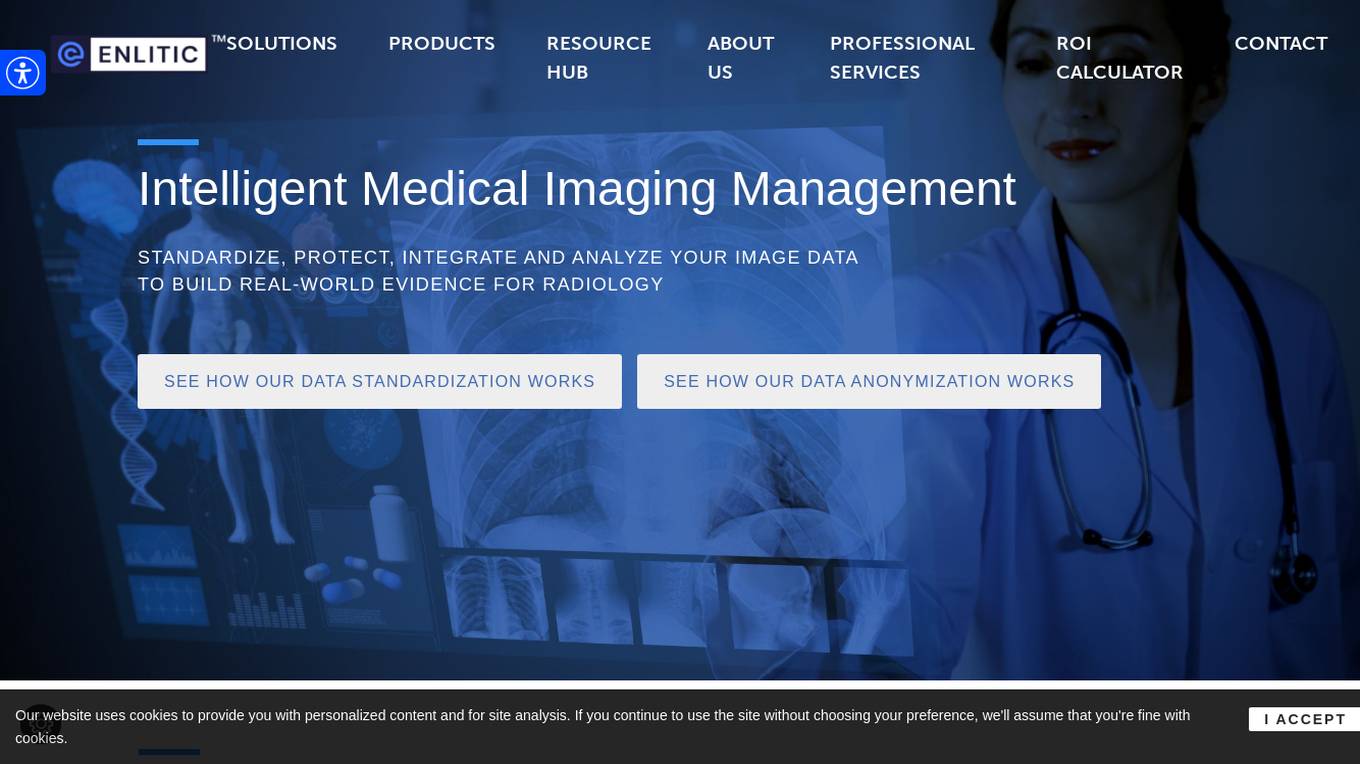Go to the Contact page
Image resolution: width=1360 pixels, height=764 pixels.
click(1281, 44)
